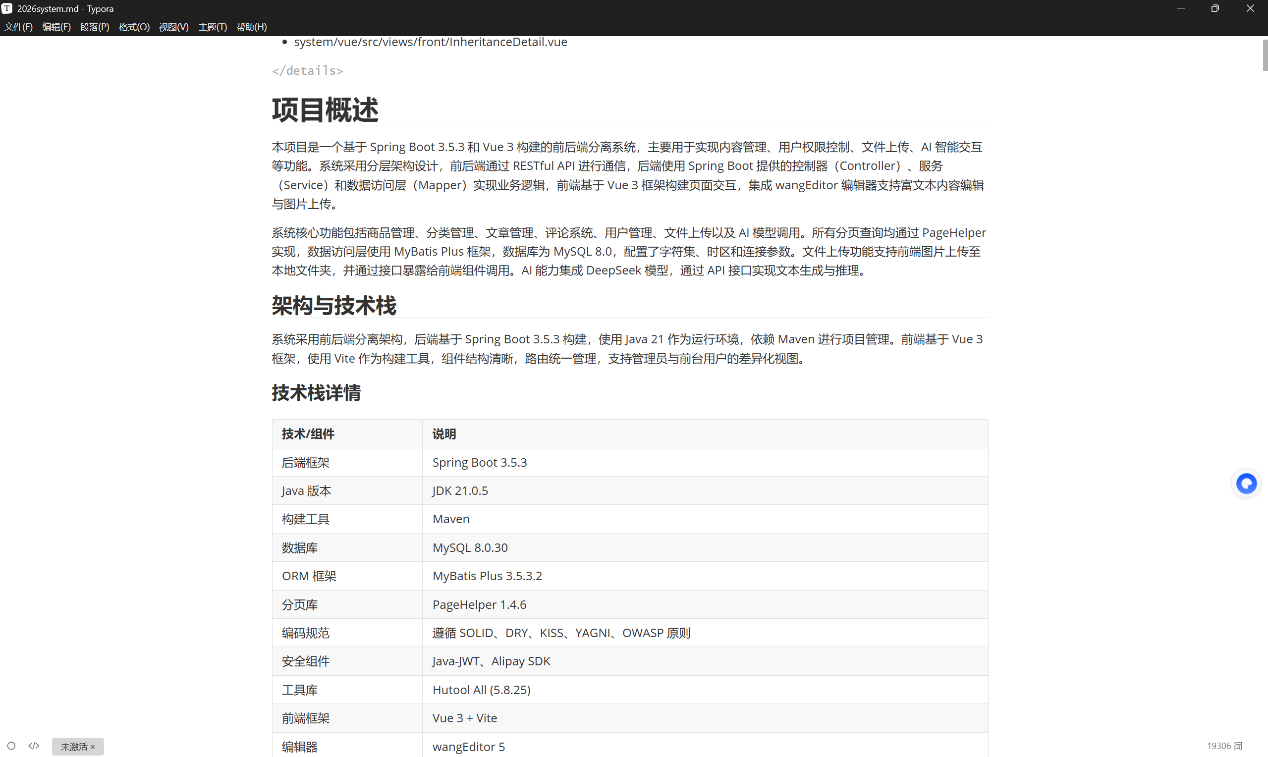Click the 技术栈详情 heading

316,393
